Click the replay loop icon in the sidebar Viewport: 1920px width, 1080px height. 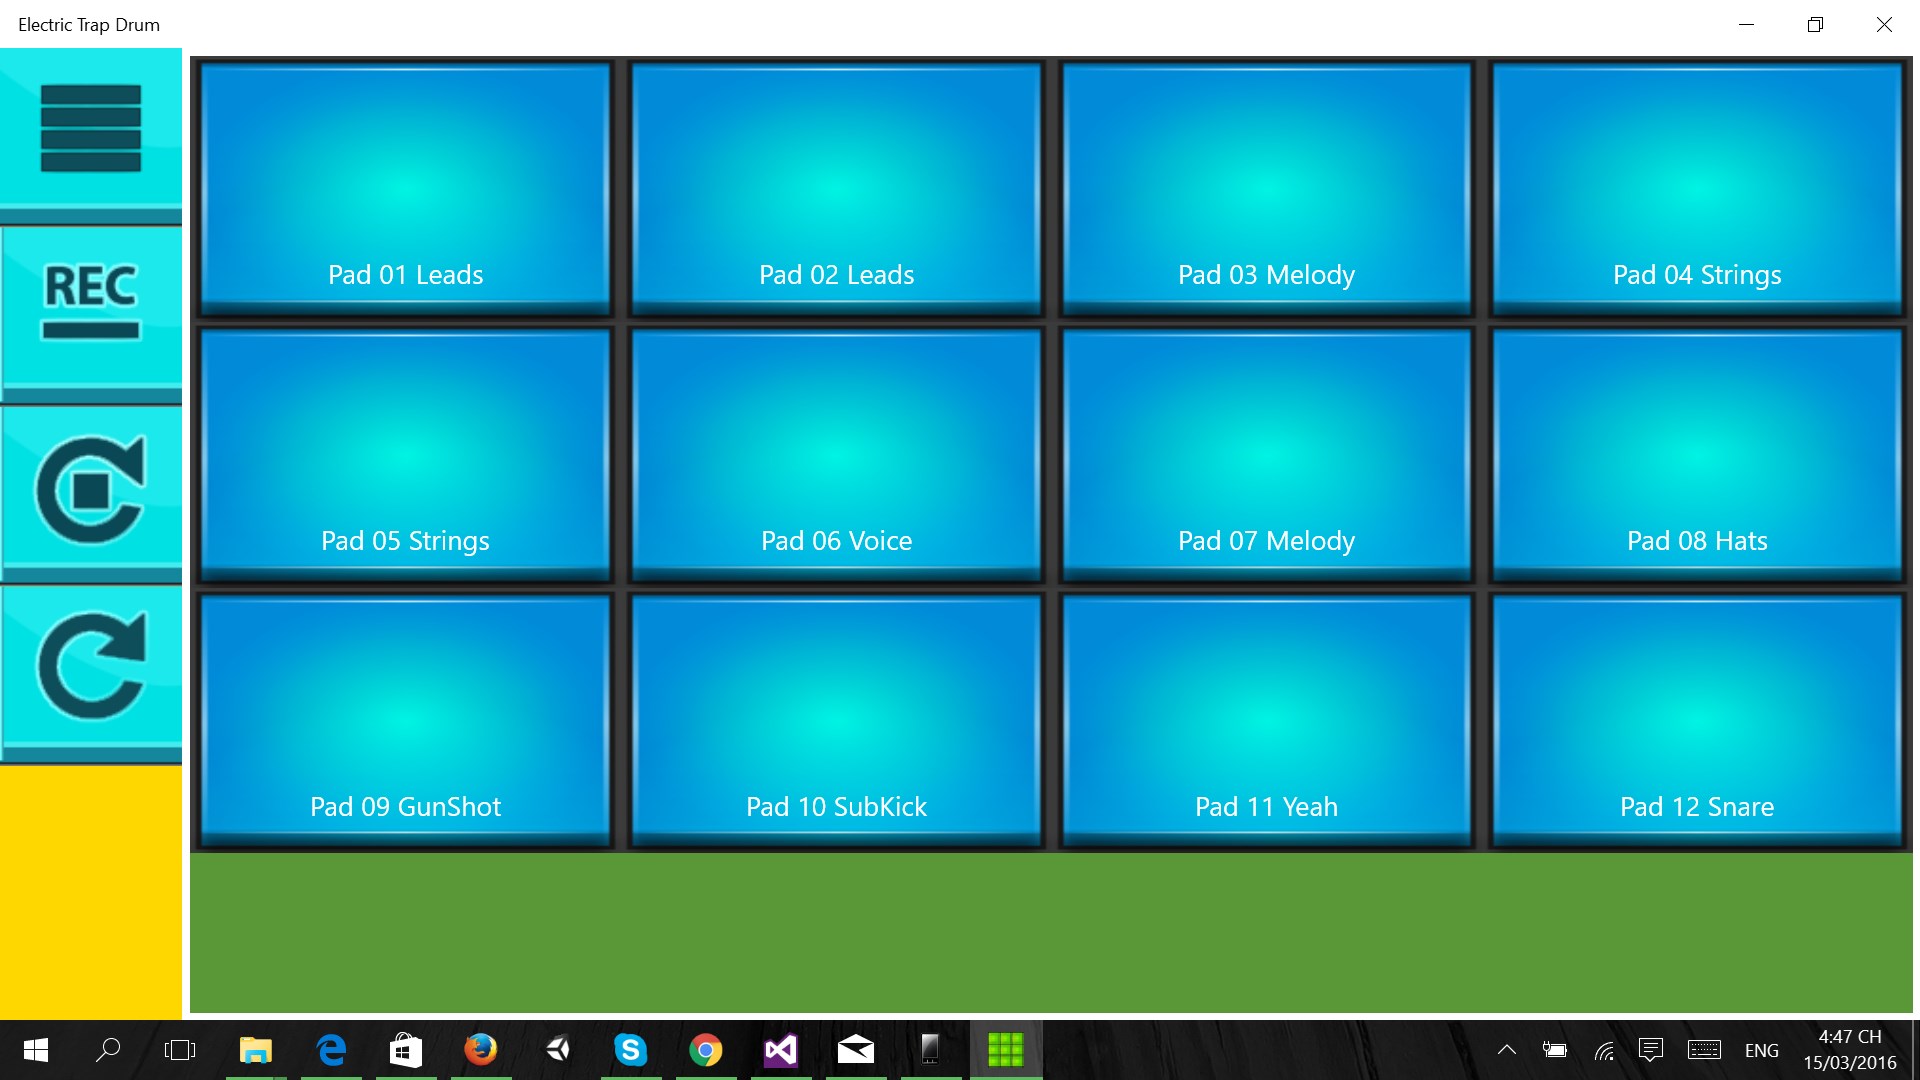tap(89, 665)
